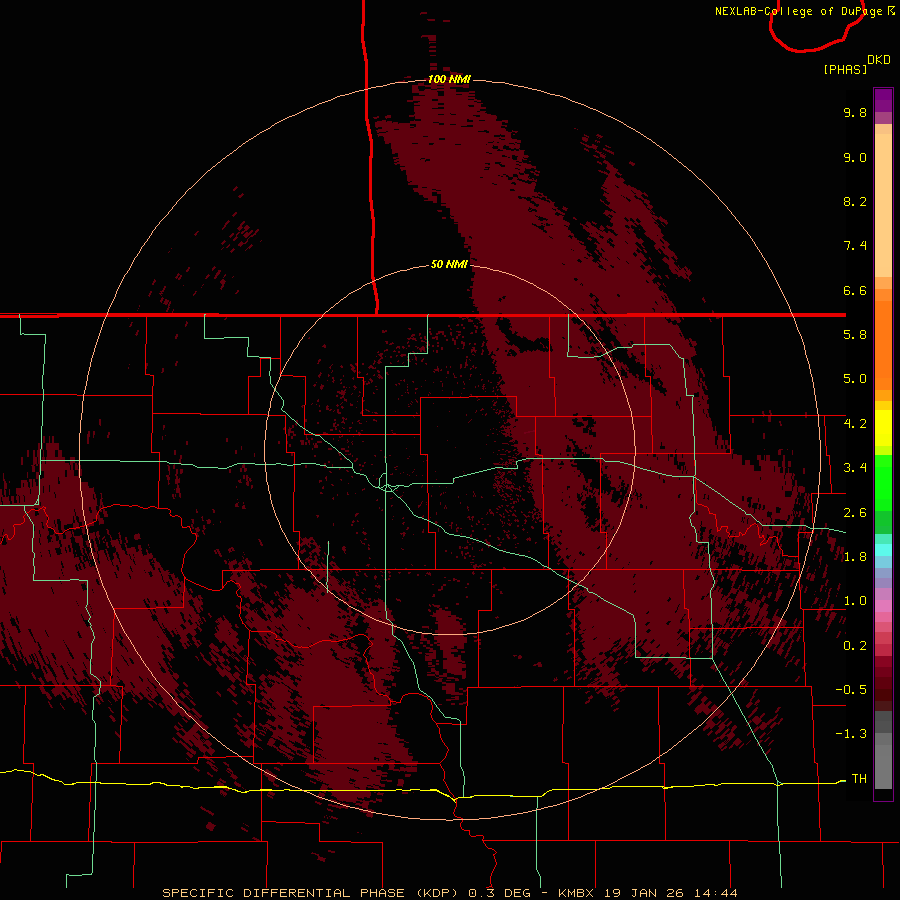Click the cyan swatch in color bar
Viewport: 900px width, 900px height.
[883, 550]
